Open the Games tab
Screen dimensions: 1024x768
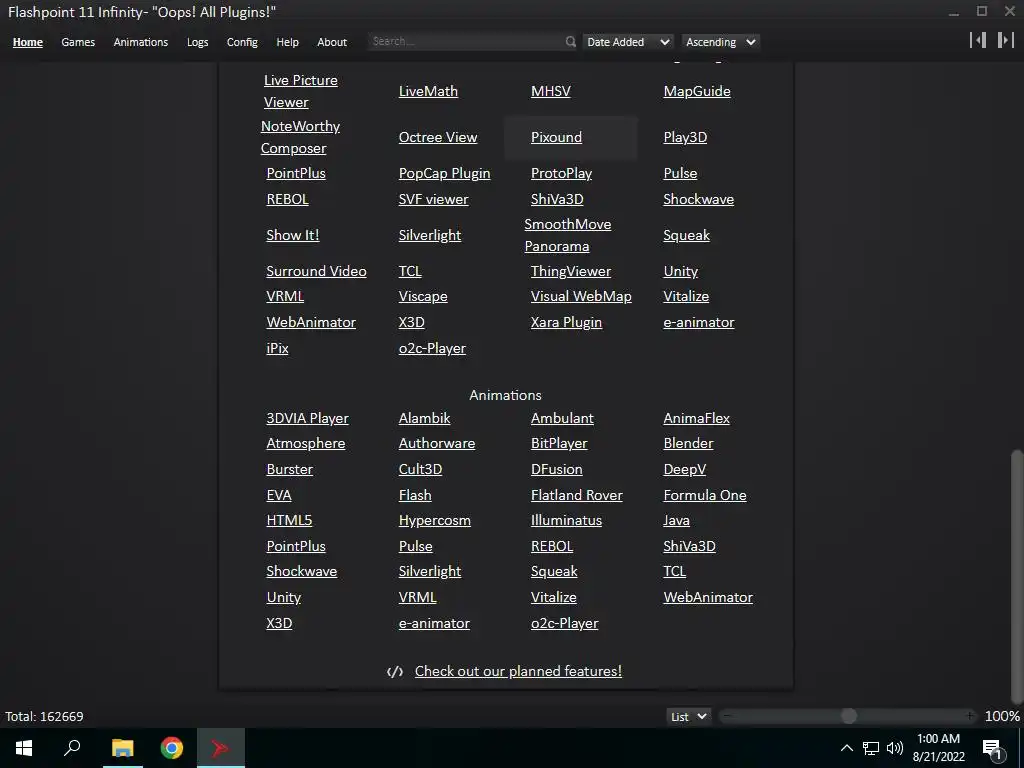click(78, 42)
